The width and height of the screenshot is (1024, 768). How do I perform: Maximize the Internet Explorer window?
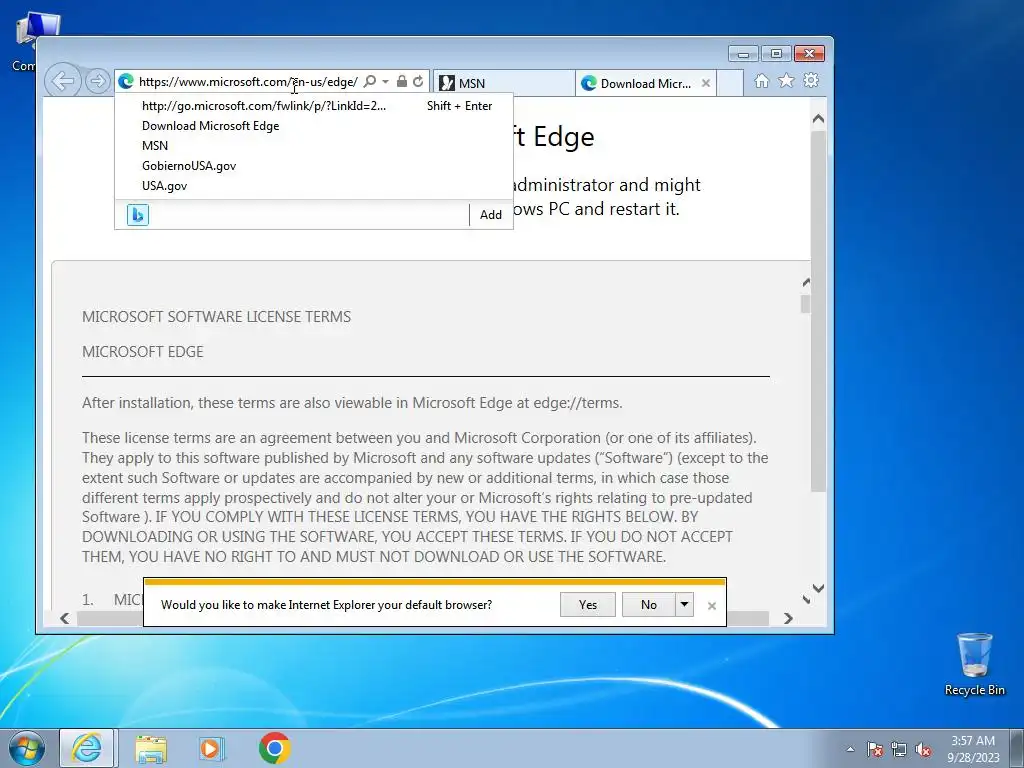point(776,54)
